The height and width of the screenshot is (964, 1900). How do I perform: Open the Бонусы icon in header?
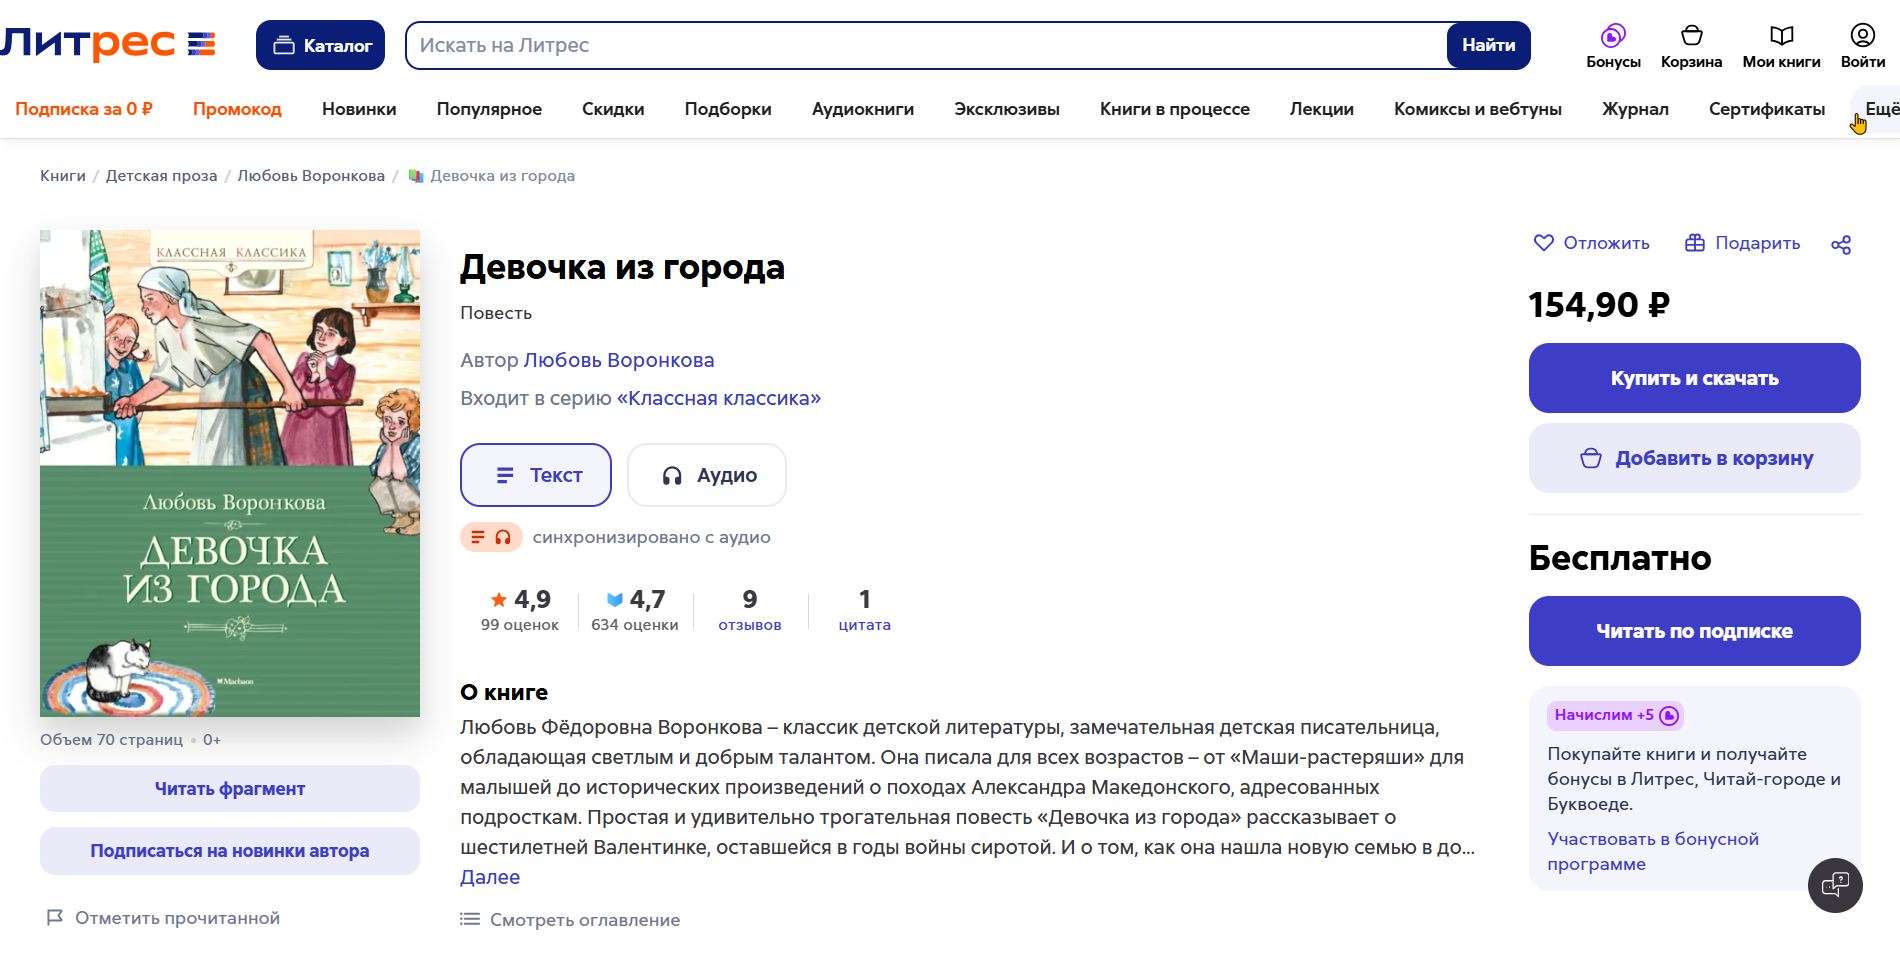point(1613,46)
